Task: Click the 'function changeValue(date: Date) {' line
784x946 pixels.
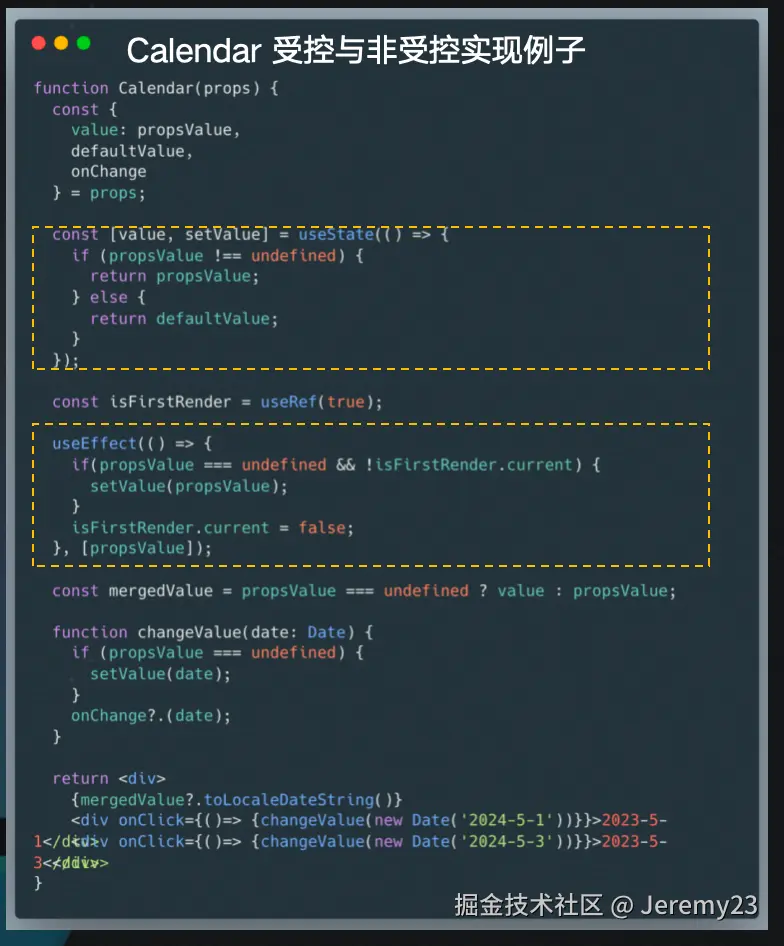Action: coord(212,632)
